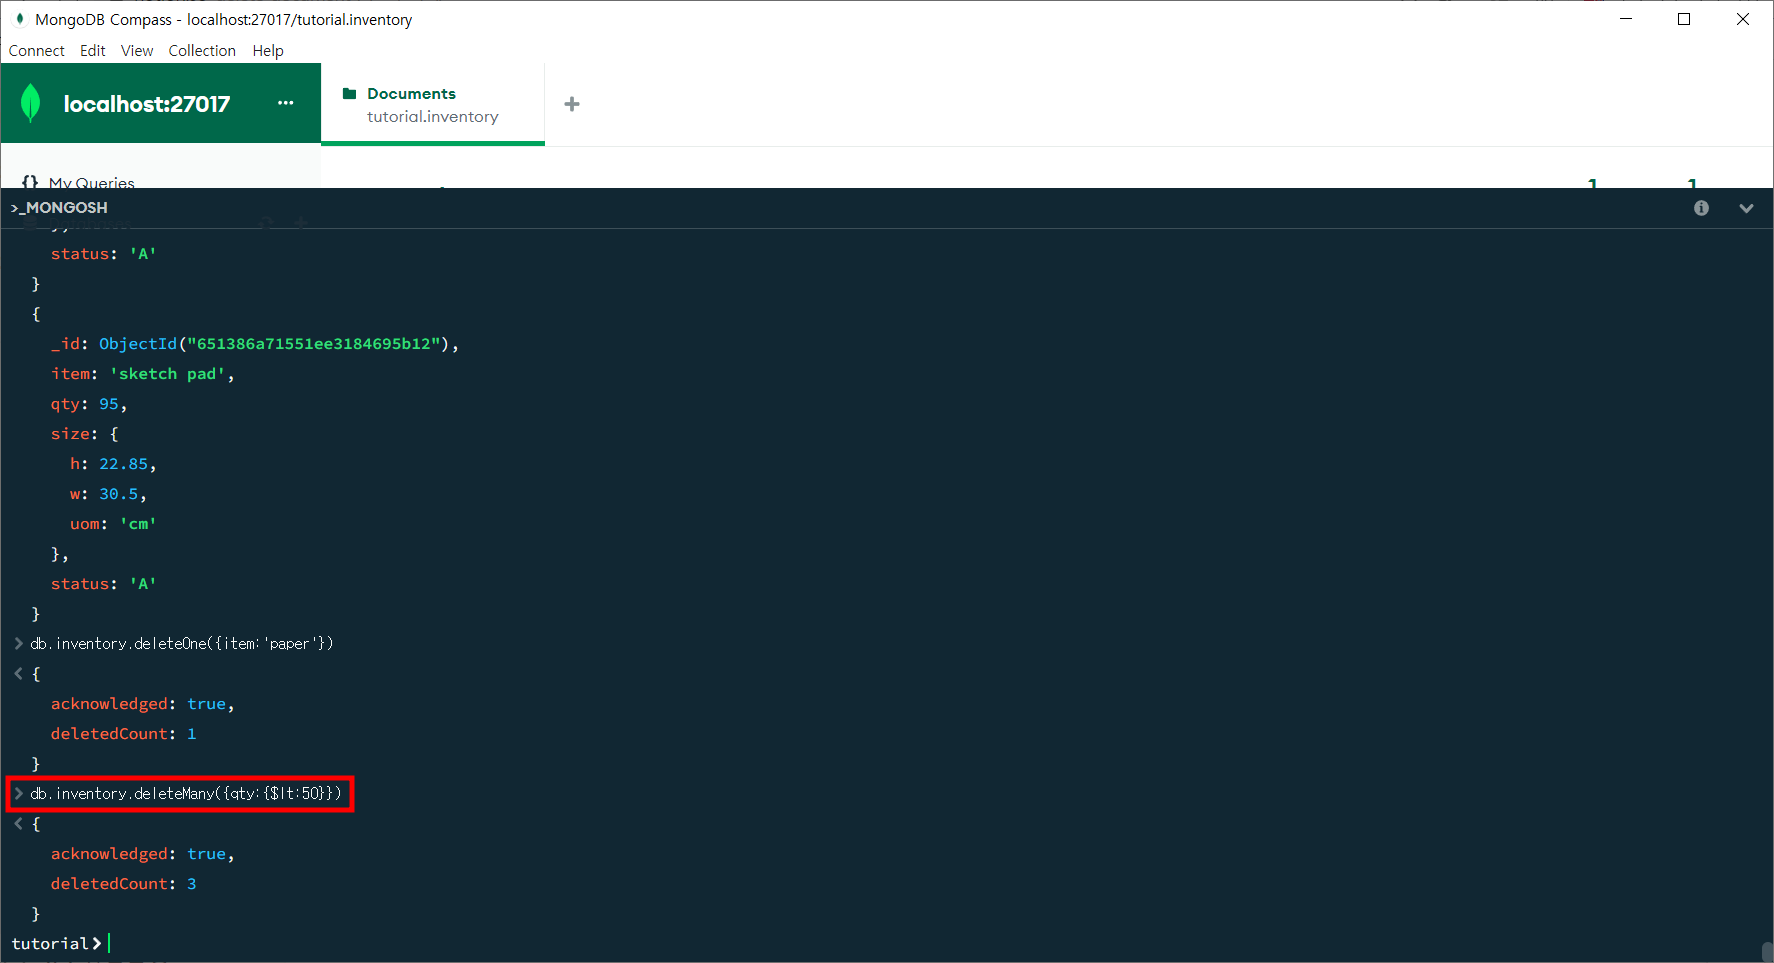Click the db.inventory.deleteOne command line
The height and width of the screenshot is (963, 1774).
182,644
